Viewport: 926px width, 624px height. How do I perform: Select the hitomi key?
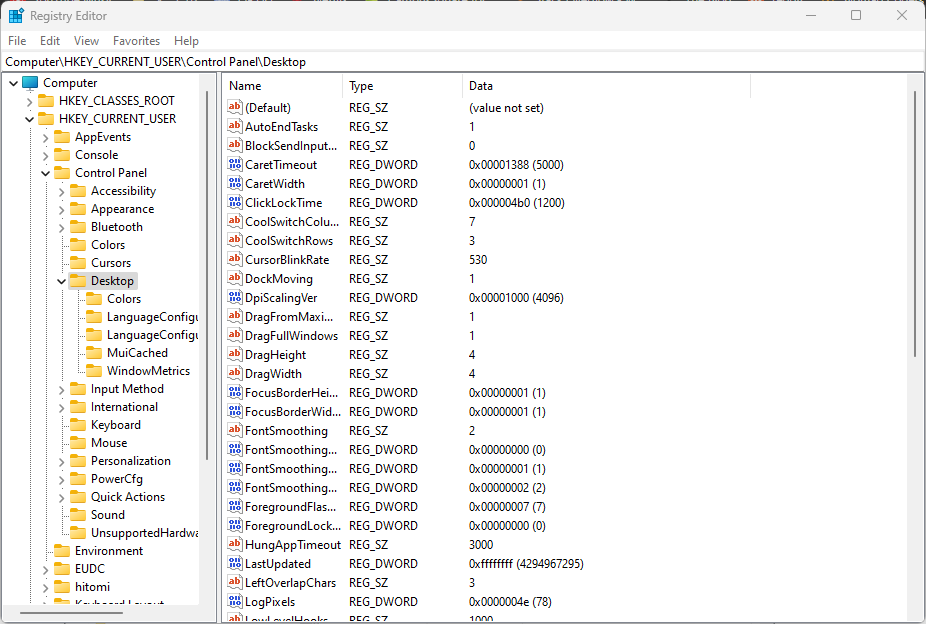tap(92, 587)
